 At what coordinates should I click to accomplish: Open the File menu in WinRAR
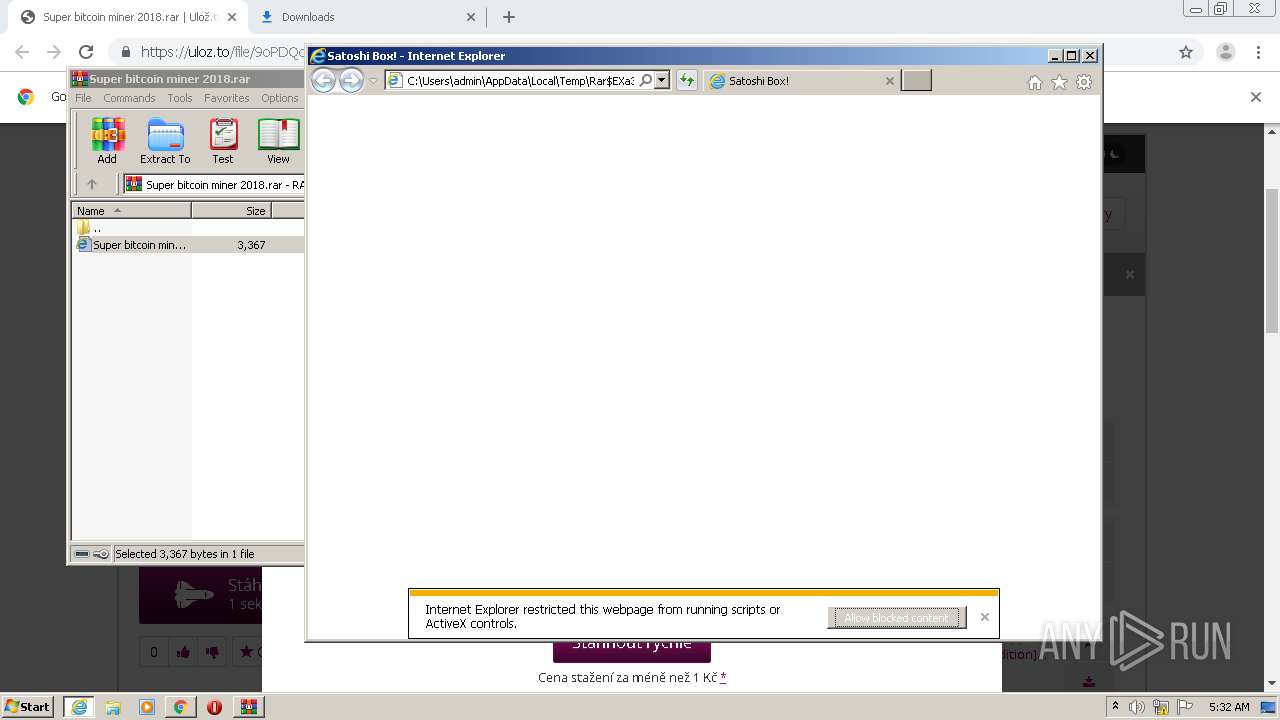(83, 98)
